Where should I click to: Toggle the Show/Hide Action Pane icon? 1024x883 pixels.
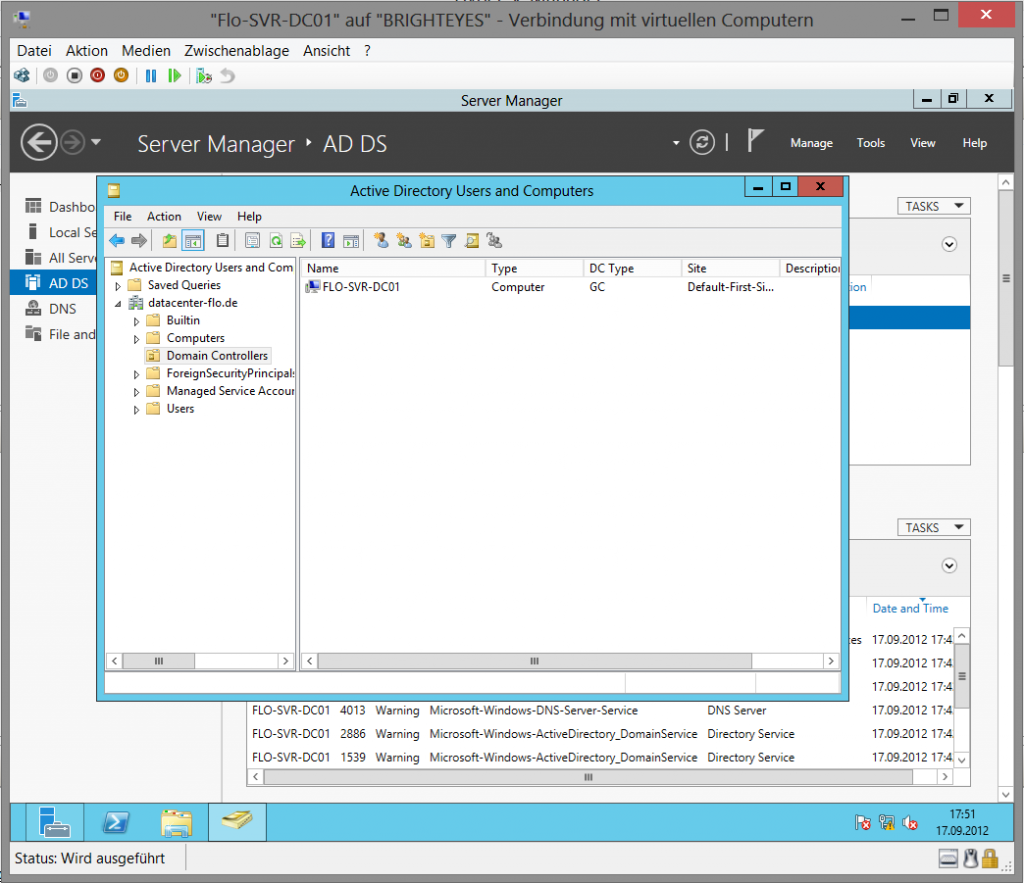tap(351, 241)
